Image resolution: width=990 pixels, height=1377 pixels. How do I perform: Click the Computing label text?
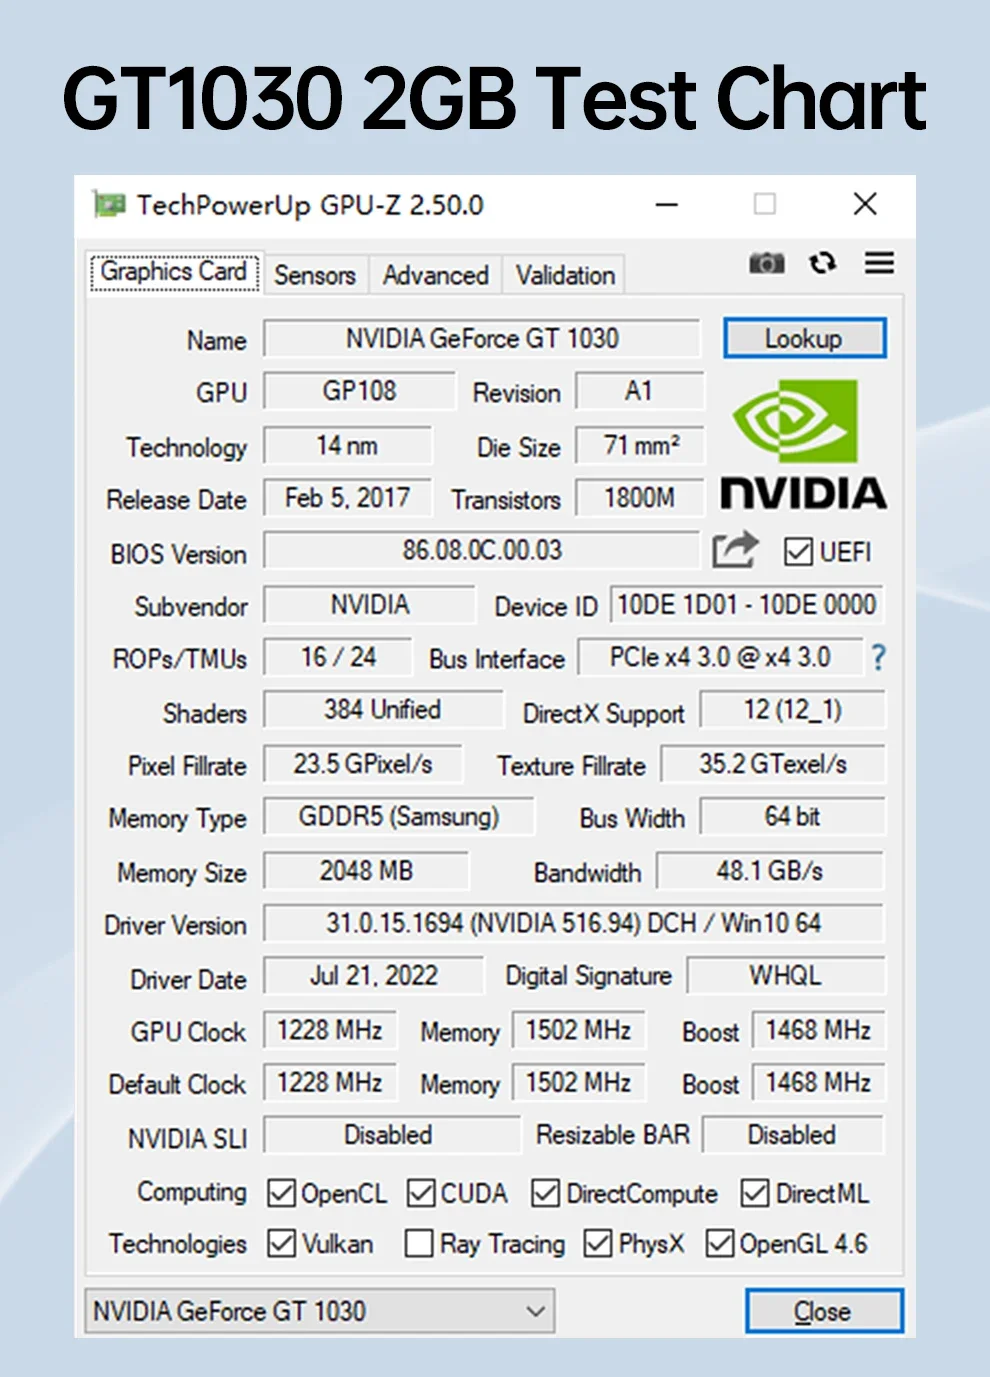(192, 1192)
